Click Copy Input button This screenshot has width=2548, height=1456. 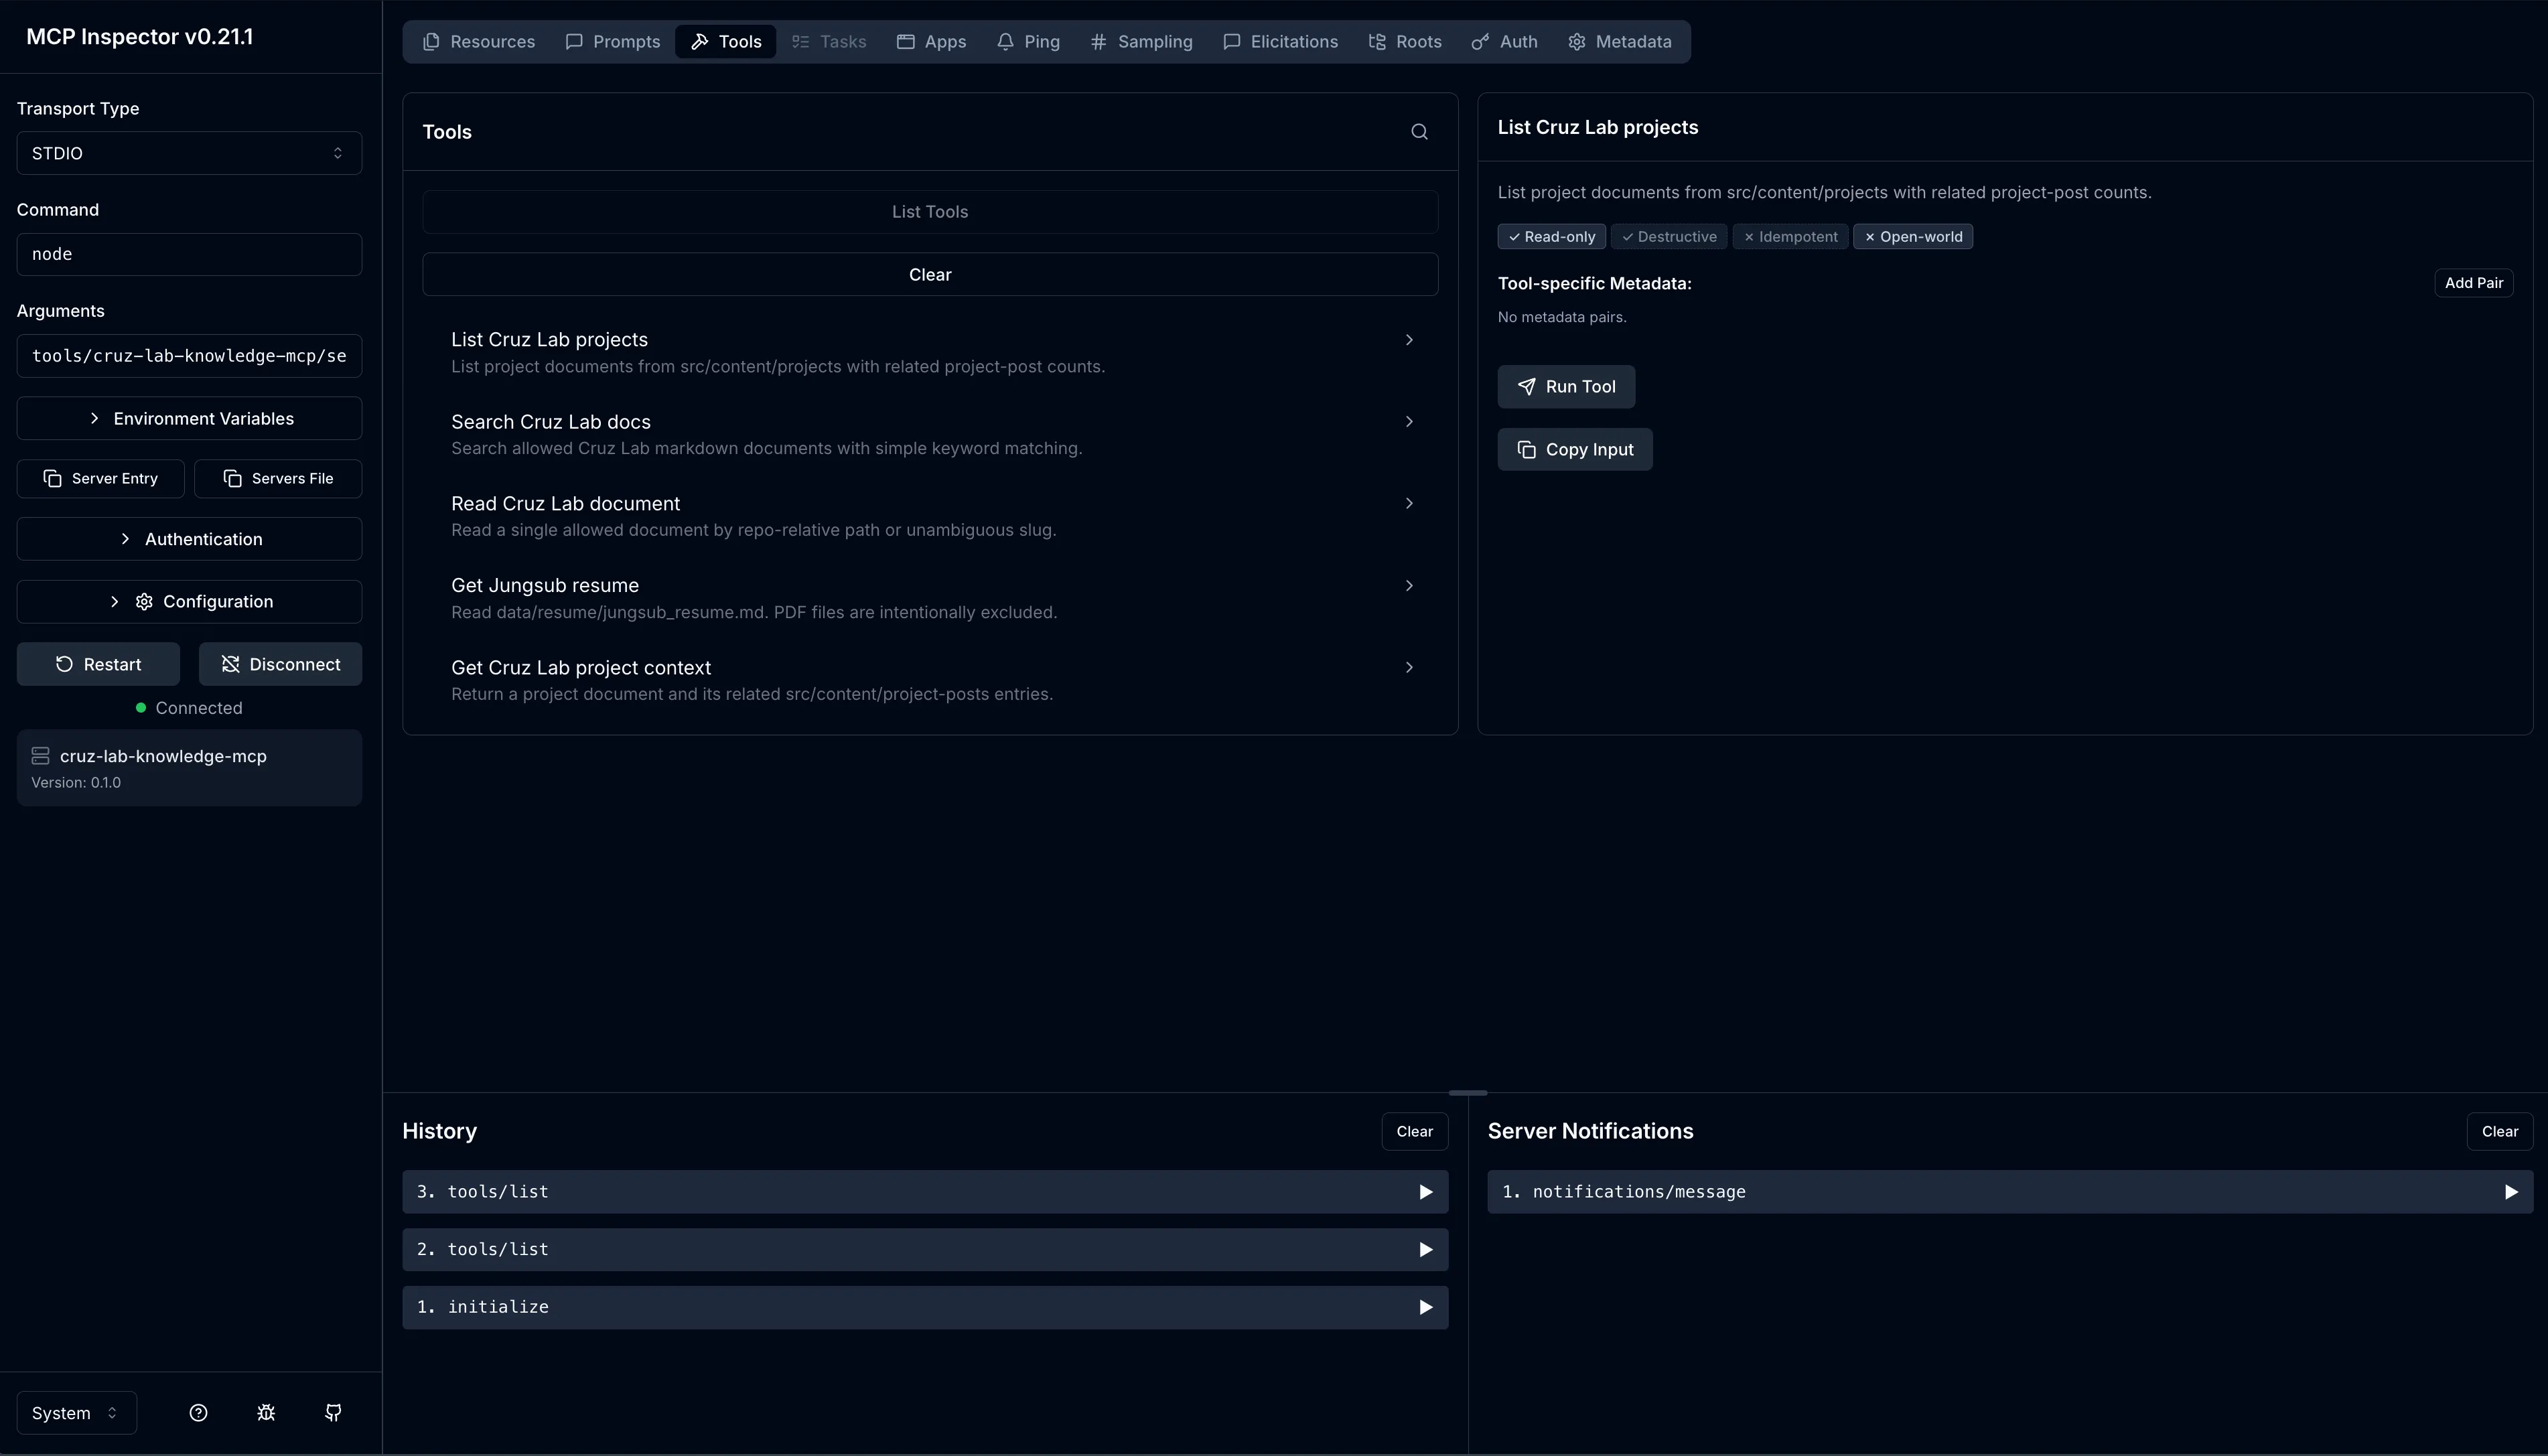[1575, 450]
